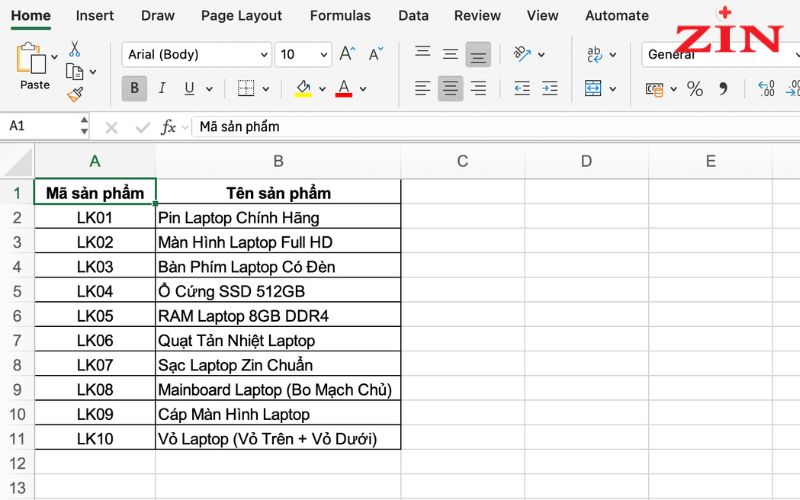The image size is (800, 500).
Task: Select cell LK06
Action: pos(95,340)
